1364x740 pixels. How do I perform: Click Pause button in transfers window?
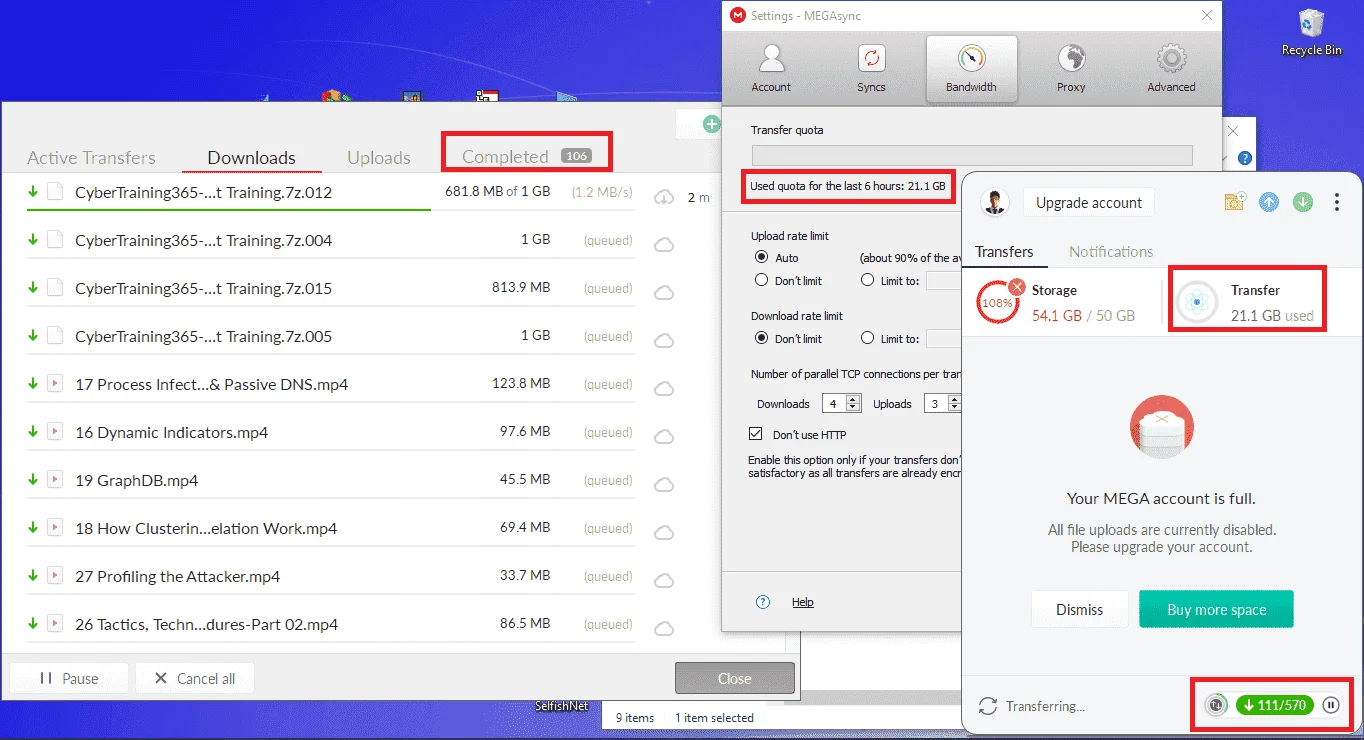(x=69, y=678)
